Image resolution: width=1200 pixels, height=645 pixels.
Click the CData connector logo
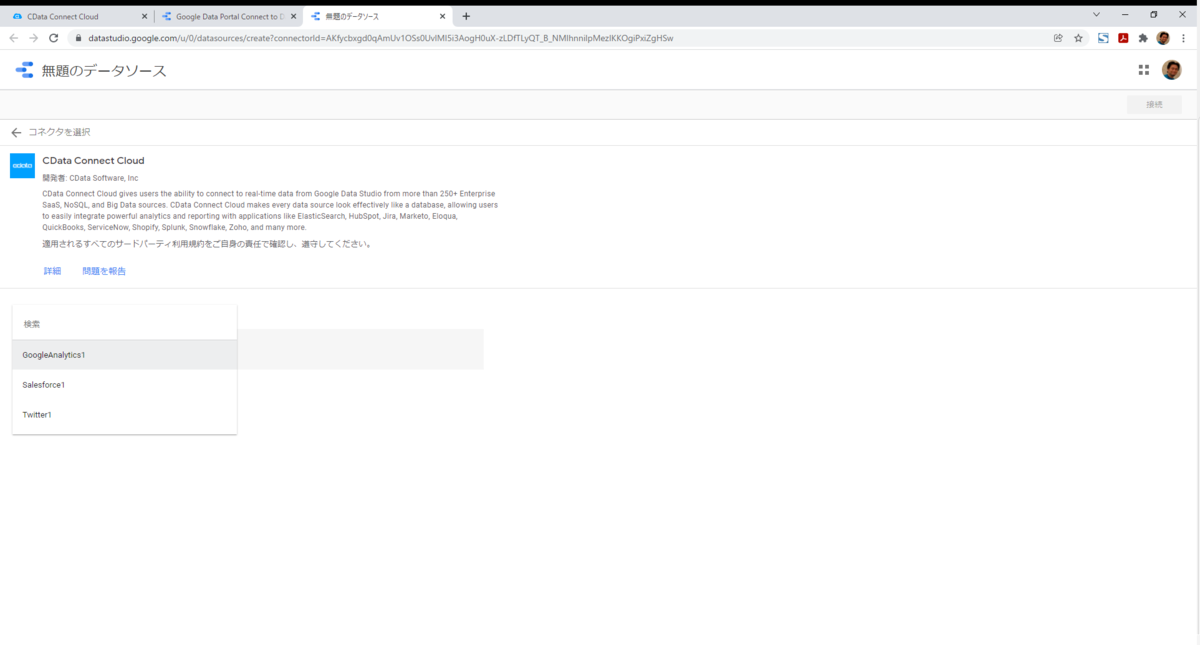pyautogui.click(x=22, y=165)
